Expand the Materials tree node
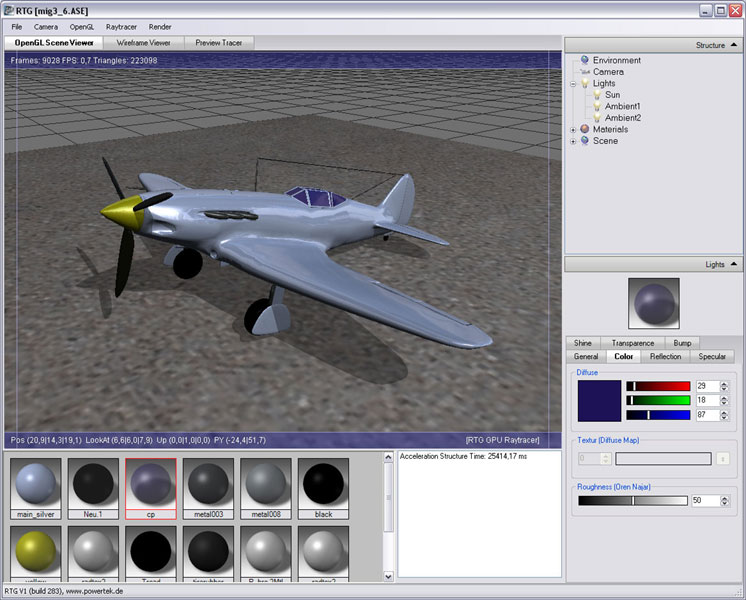This screenshot has width=746, height=600. tap(573, 129)
